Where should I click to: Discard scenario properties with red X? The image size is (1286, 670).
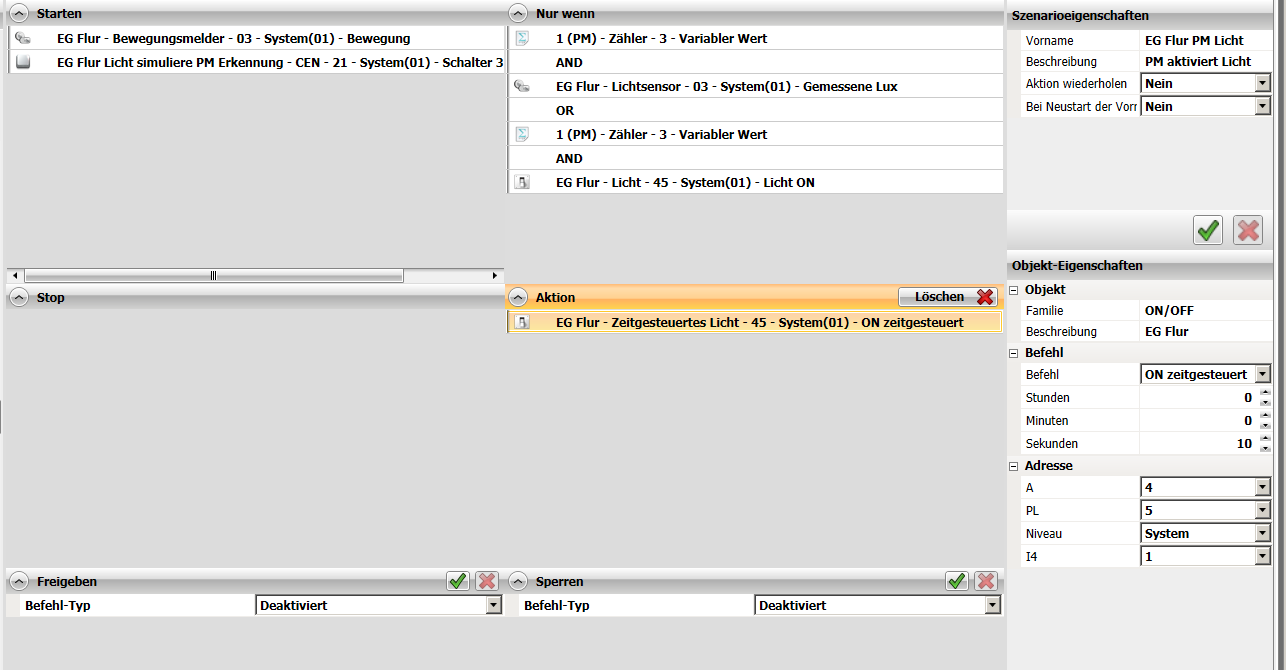[x=1248, y=230]
